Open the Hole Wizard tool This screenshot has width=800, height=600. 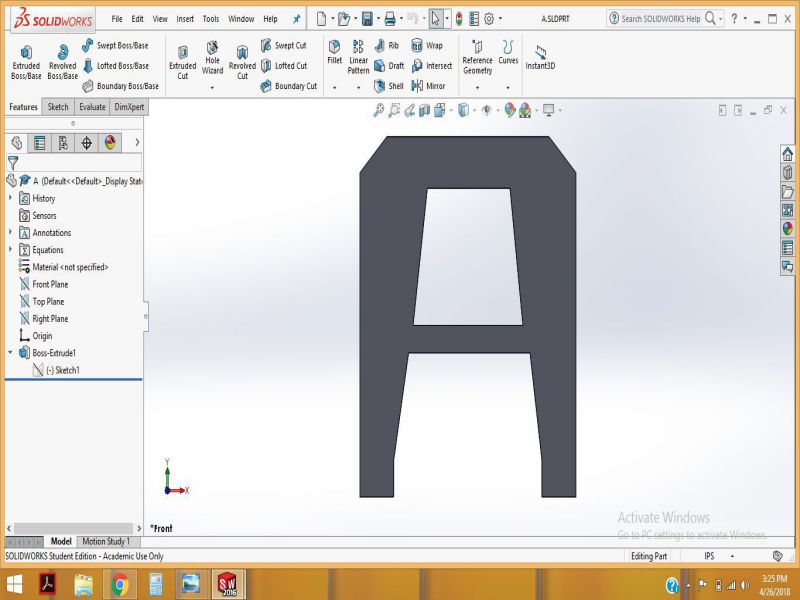point(212,57)
